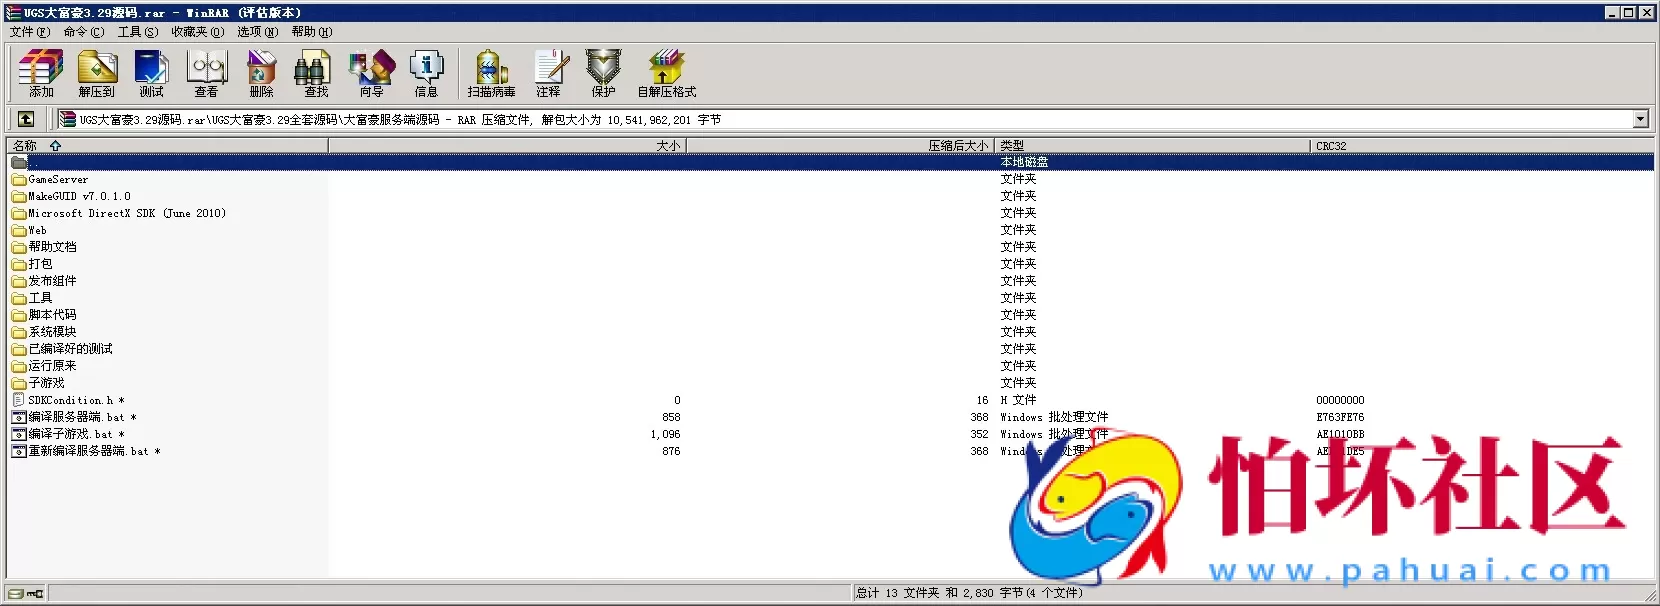Sort by 名称 column header
The width and height of the screenshot is (1660, 606).
pos(168,145)
